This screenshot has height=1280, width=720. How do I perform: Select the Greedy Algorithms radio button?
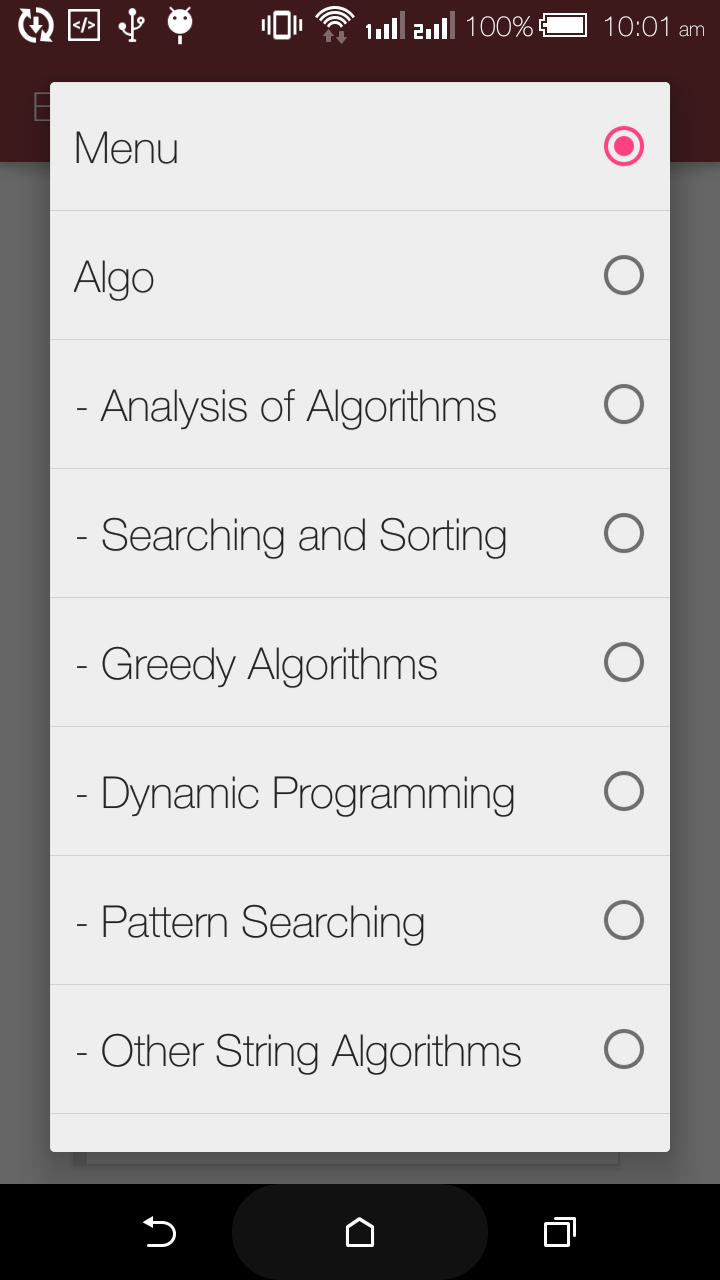pos(623,662)
